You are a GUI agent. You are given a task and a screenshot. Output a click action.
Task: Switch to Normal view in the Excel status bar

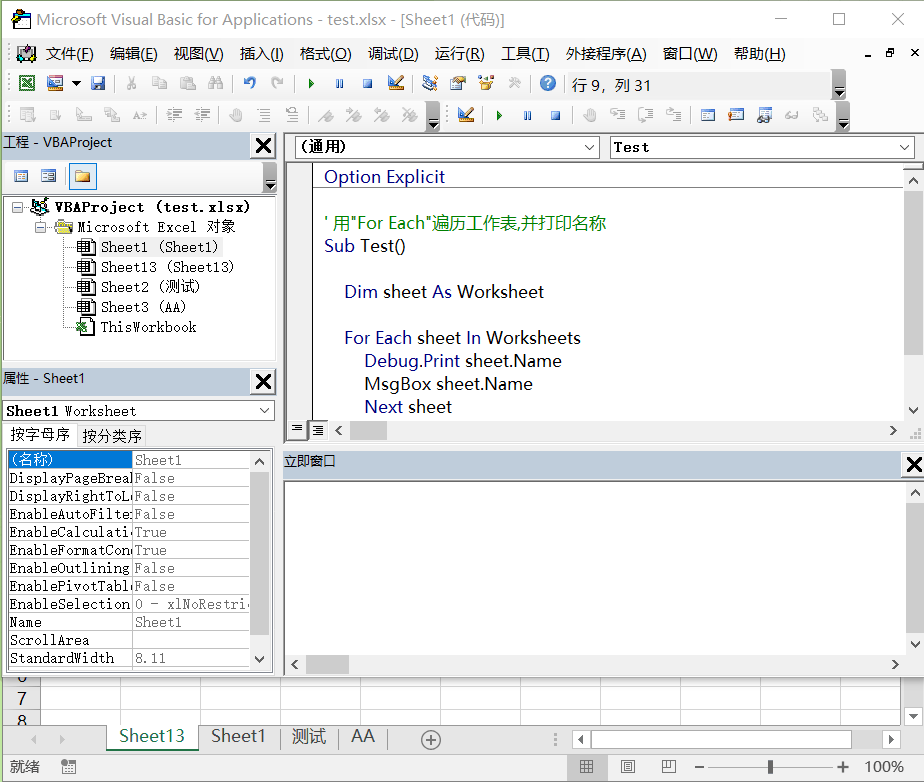click(x=586, y=766)
